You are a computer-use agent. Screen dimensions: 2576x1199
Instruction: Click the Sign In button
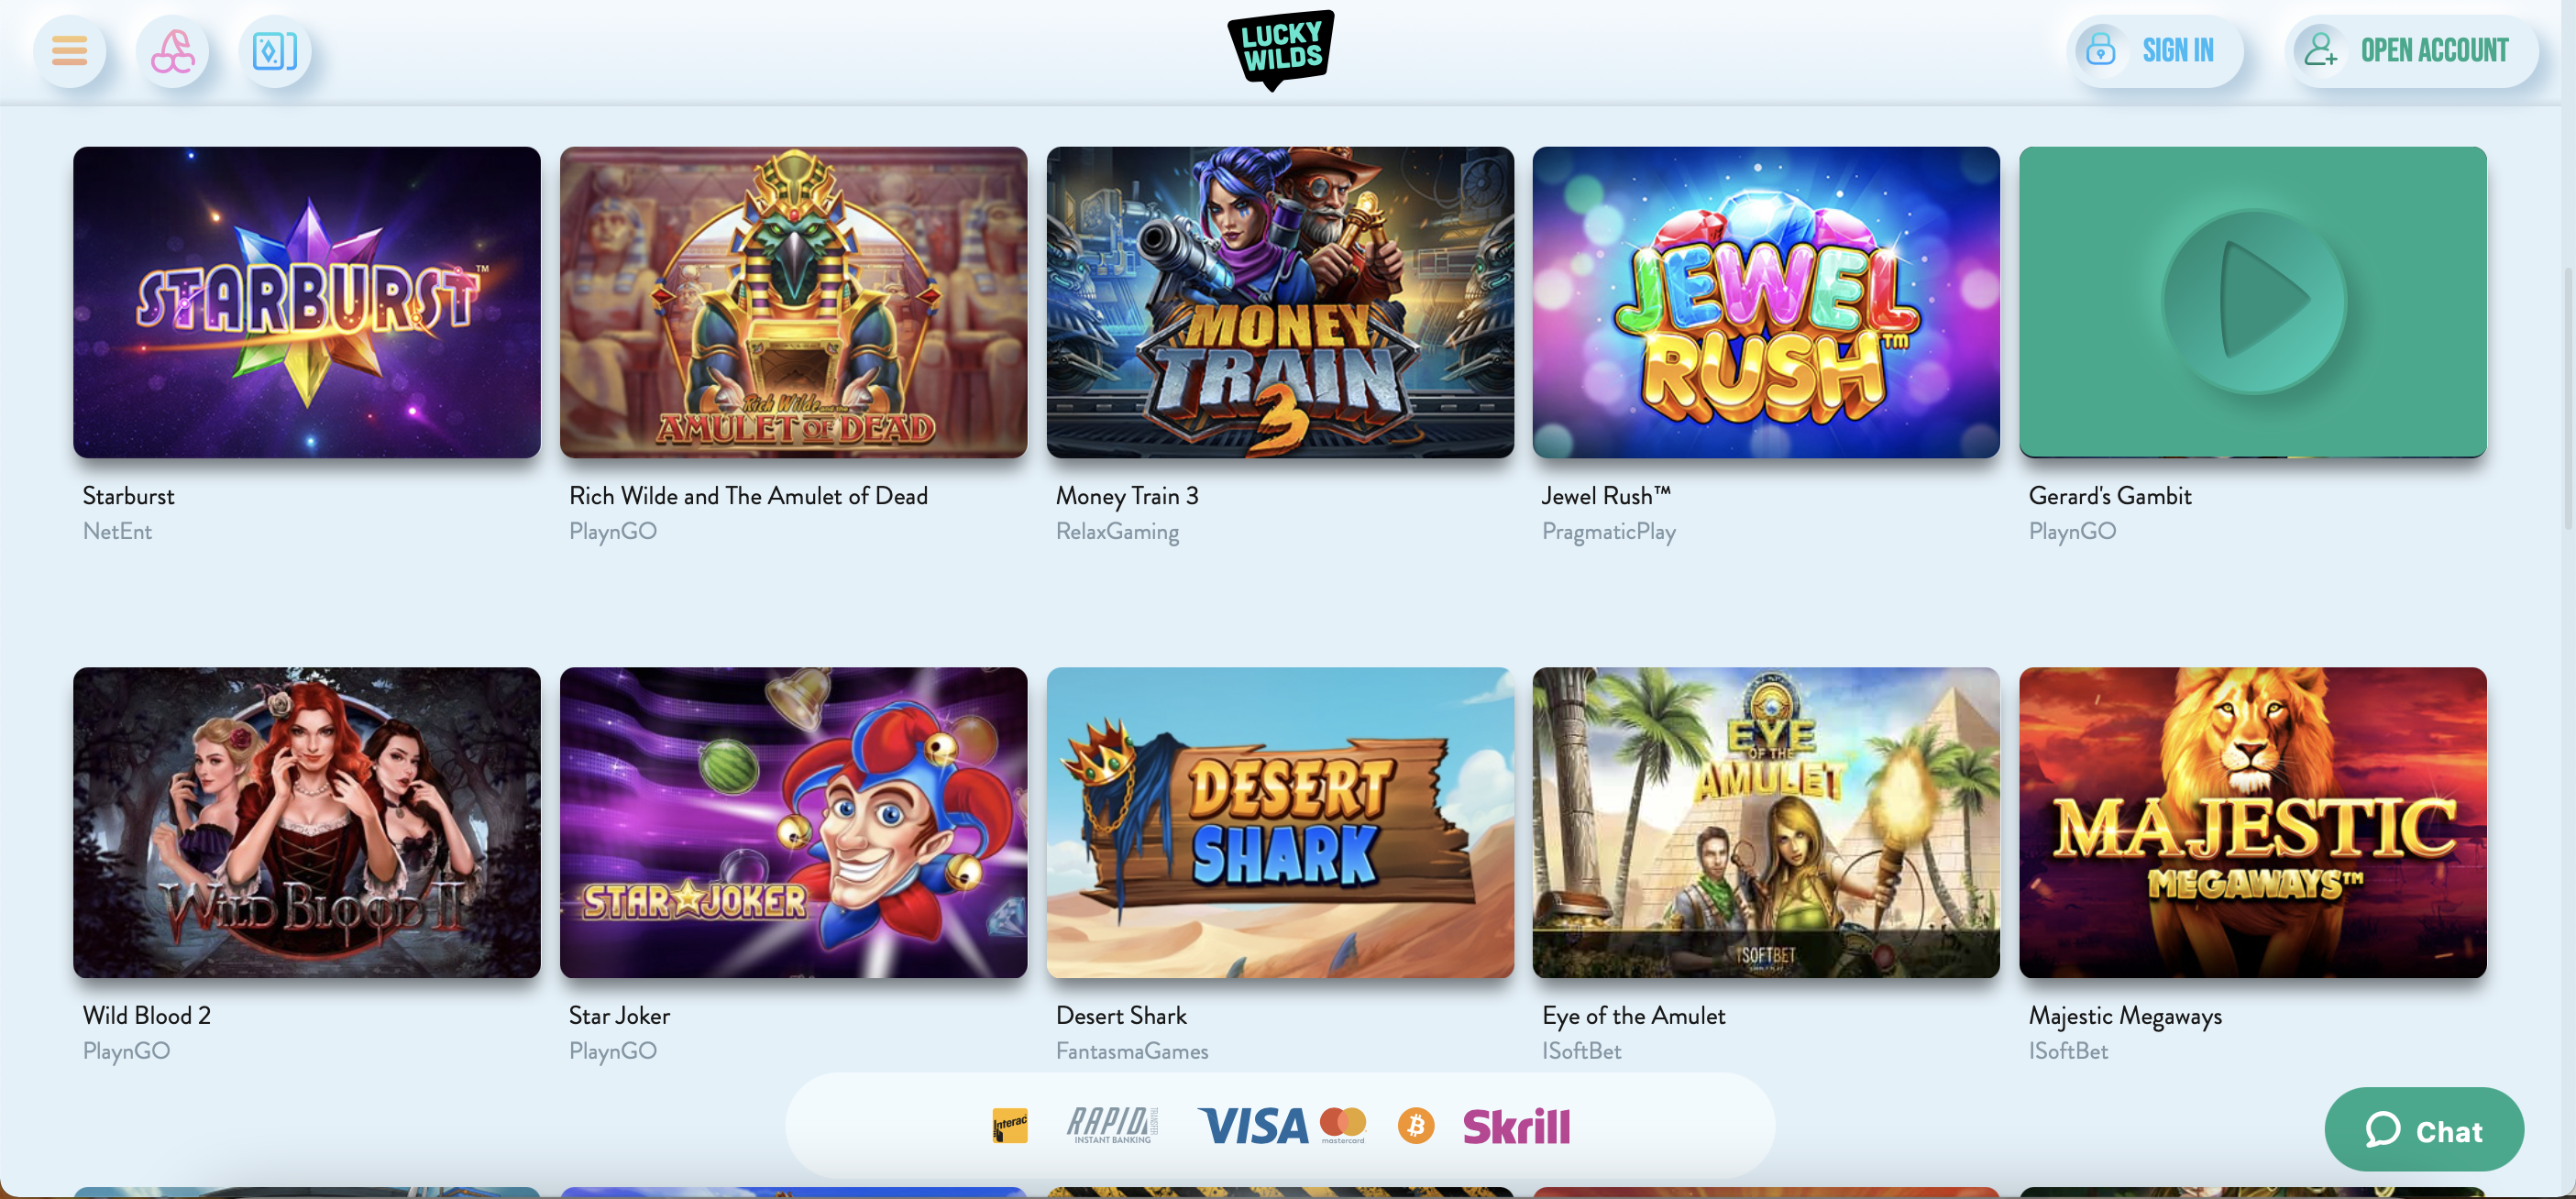point(2155,51)
